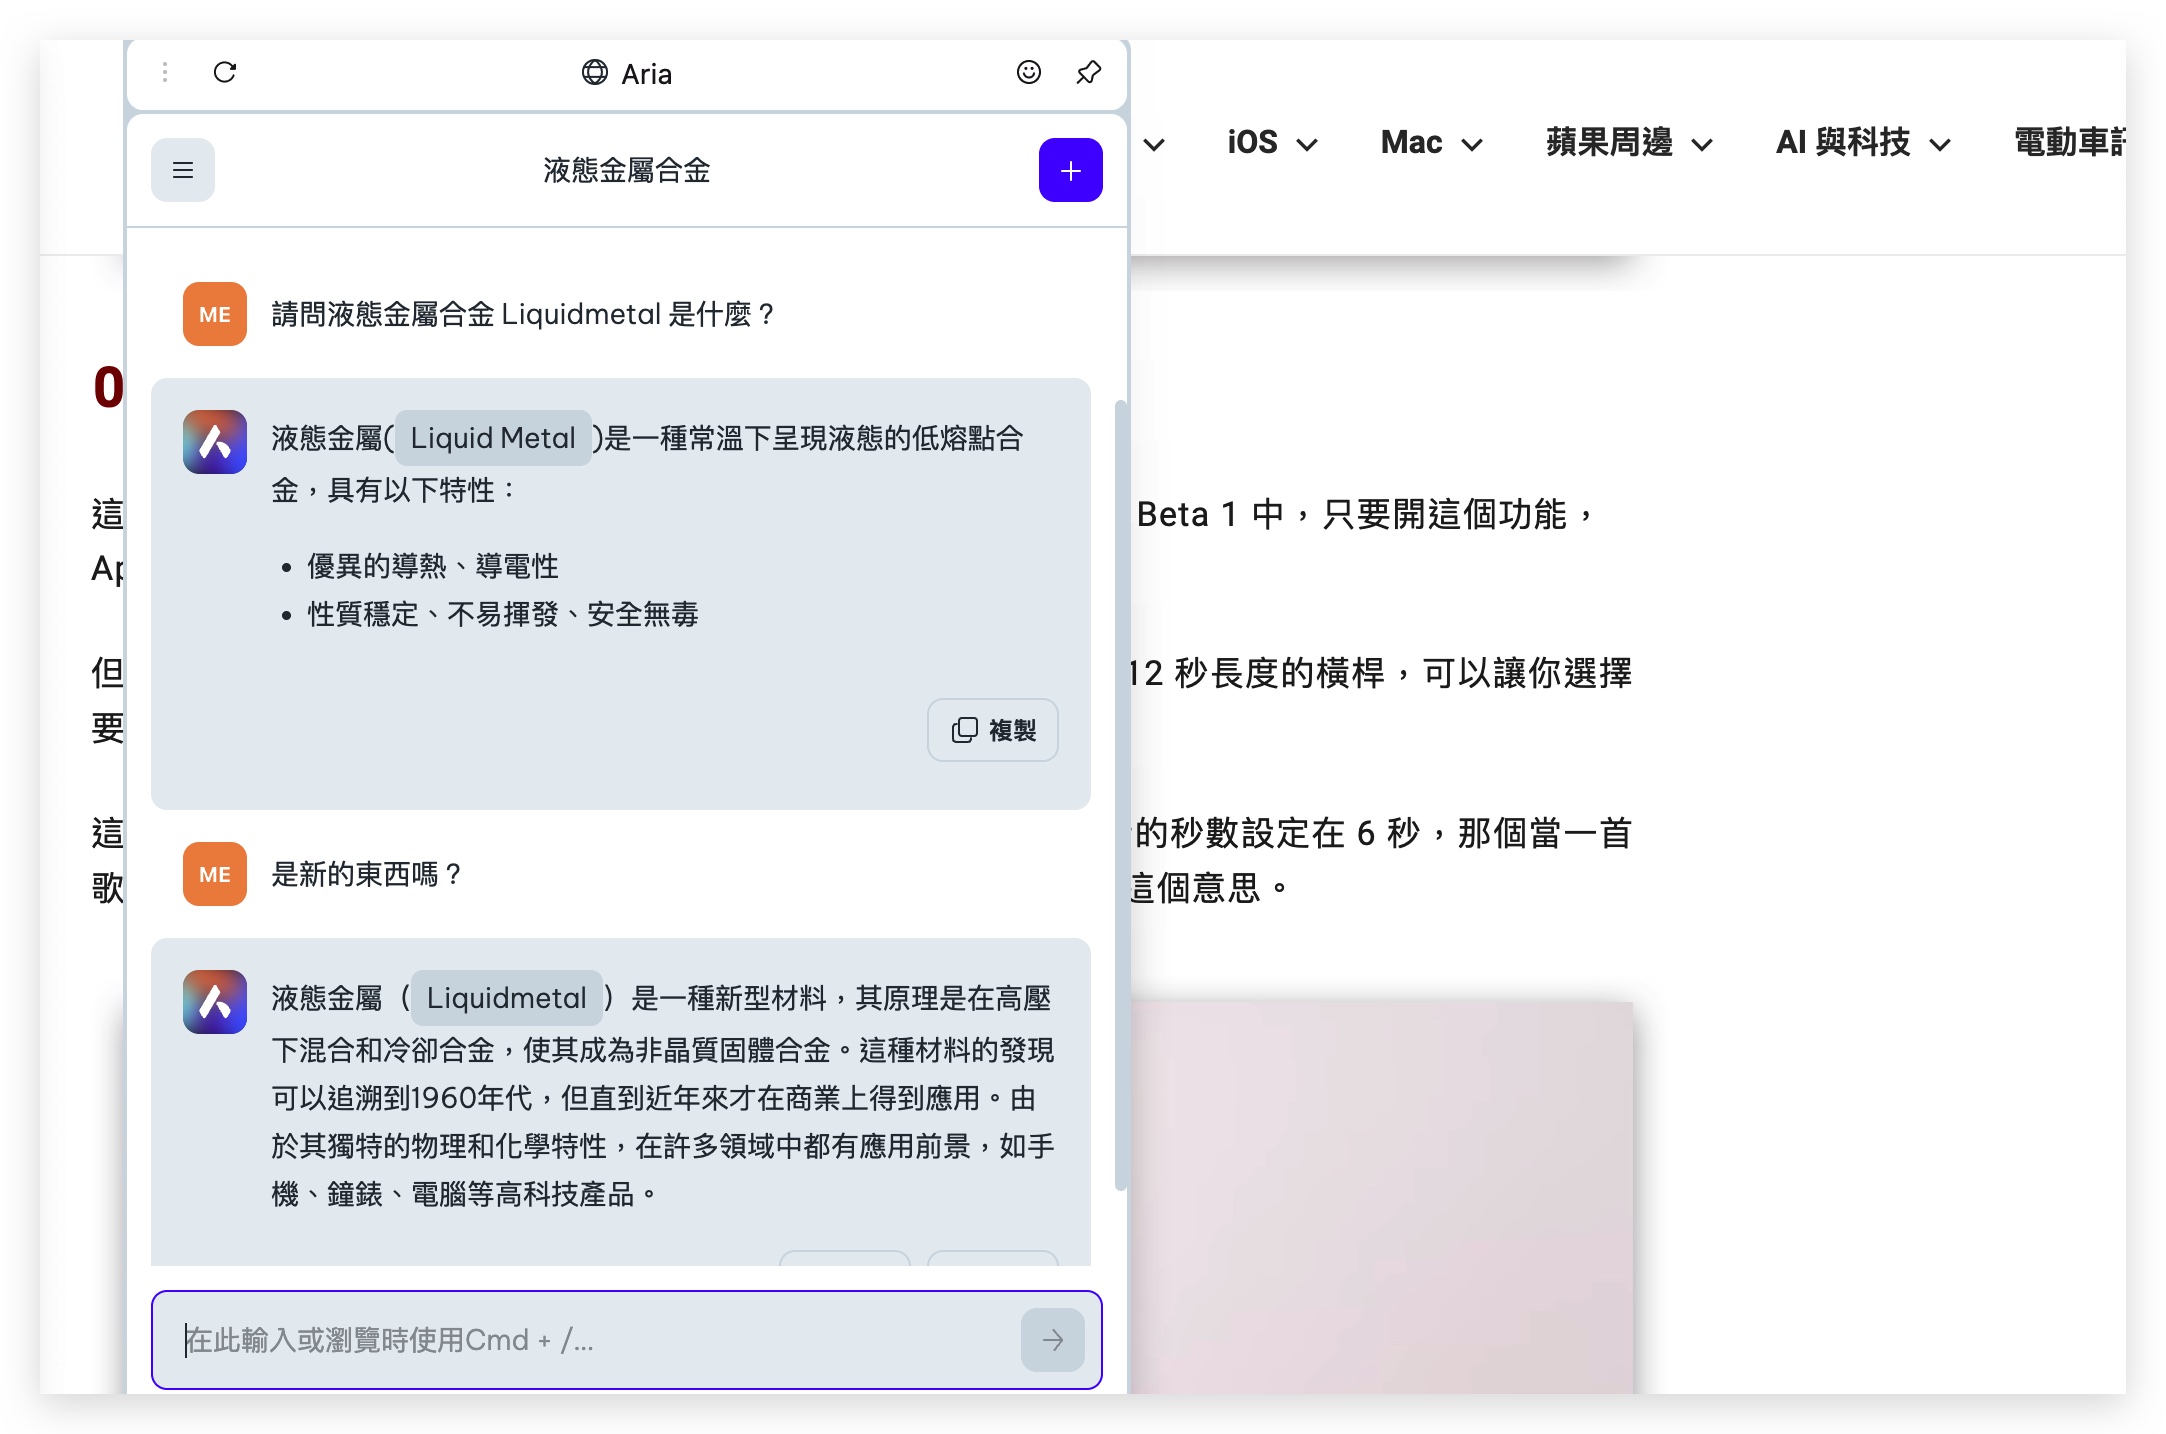Click the second ME avatar beside 是新的東西嗎
2166x1434 pixels.
pyautogui.click(x=215, y=874)
